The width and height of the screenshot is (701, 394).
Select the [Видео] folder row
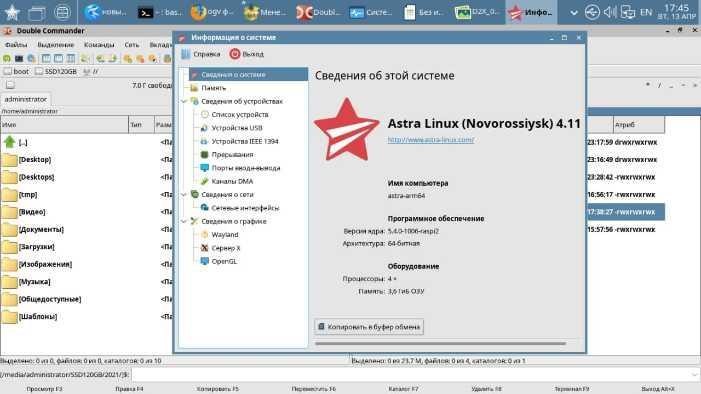click(86, 212)
